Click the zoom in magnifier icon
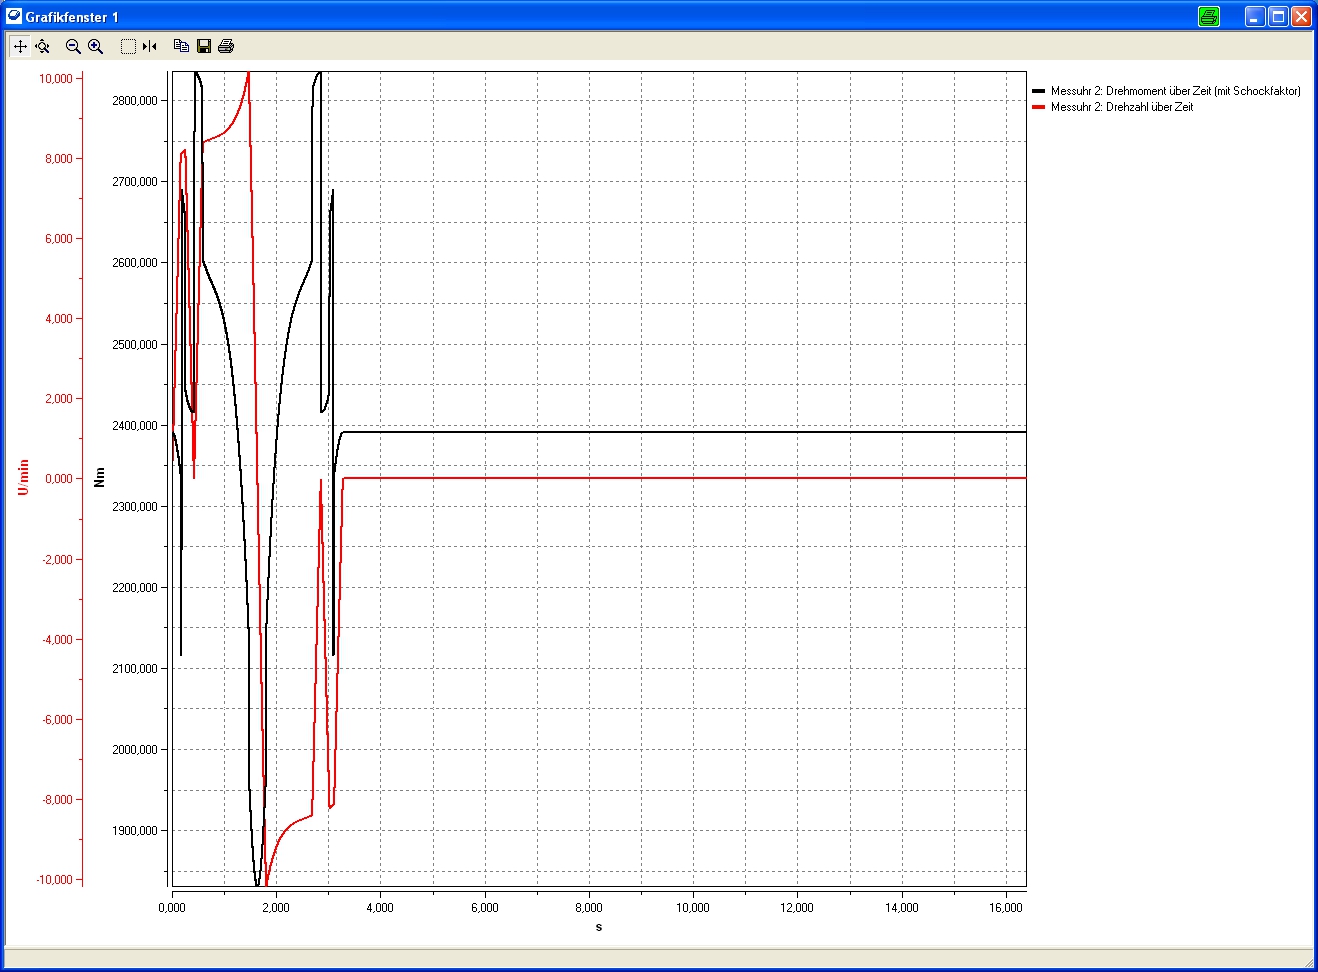The width and height of the screenshot is (1318, 972). [x=96, y=46]
